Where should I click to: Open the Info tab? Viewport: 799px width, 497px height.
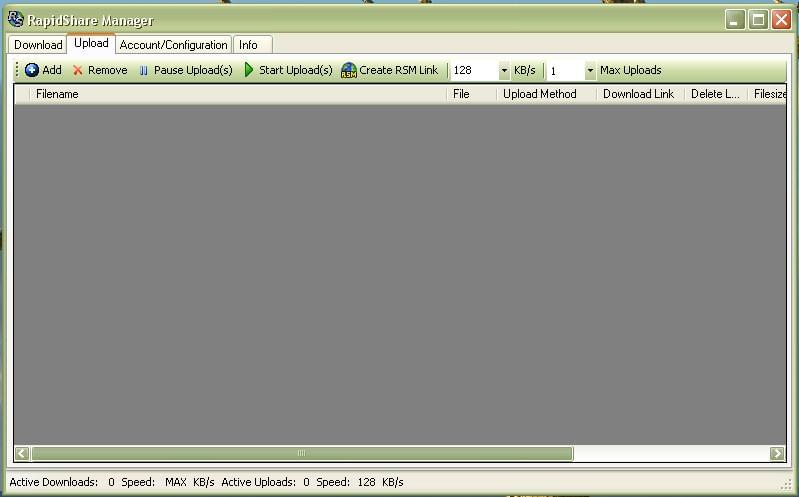click(253, 45)
